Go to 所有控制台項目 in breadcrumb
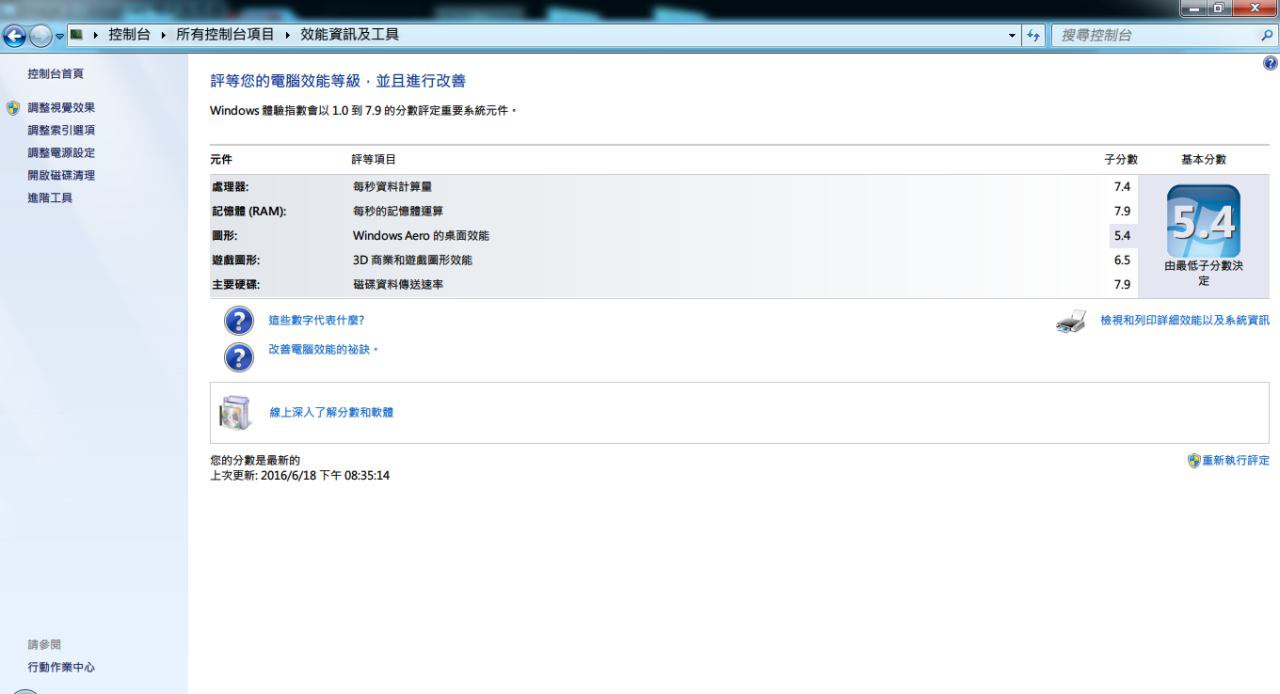 point(225,35)
